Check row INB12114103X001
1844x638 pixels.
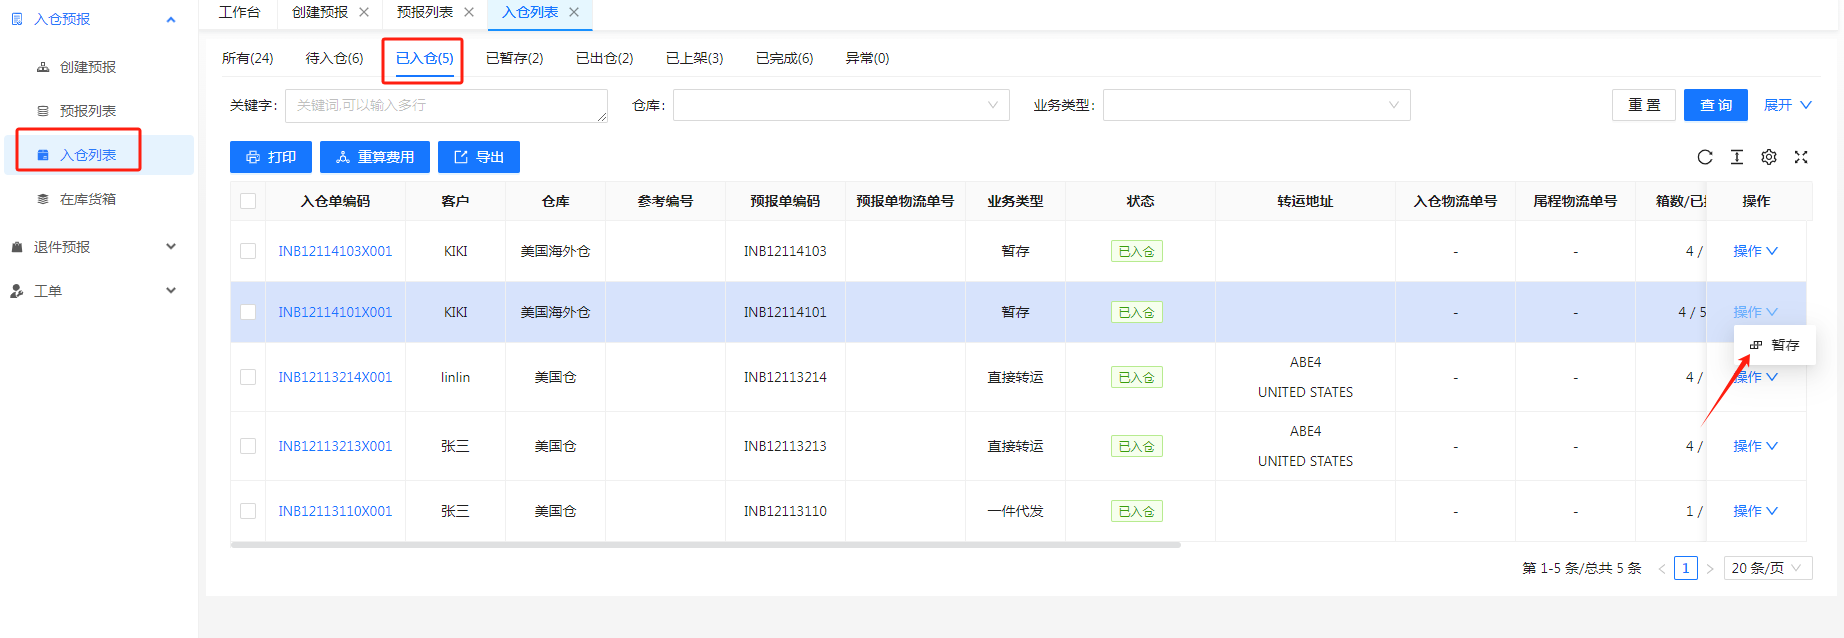click(x=248, y=251)
